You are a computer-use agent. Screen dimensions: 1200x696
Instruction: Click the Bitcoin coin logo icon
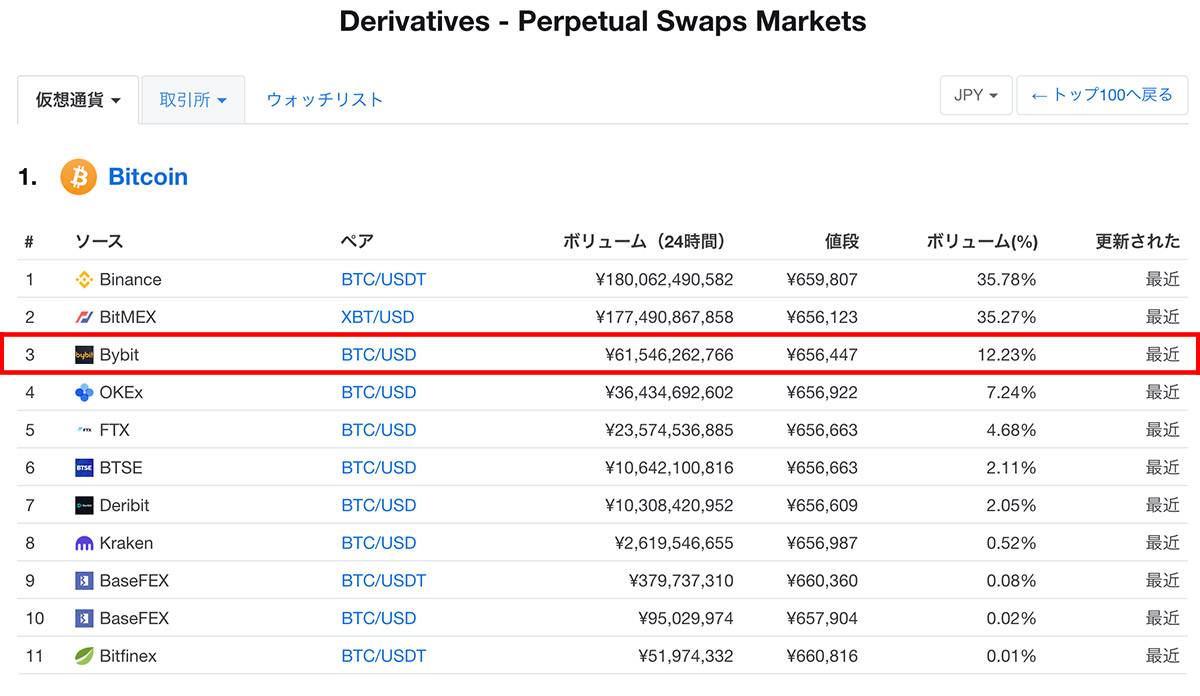(78, 177)
